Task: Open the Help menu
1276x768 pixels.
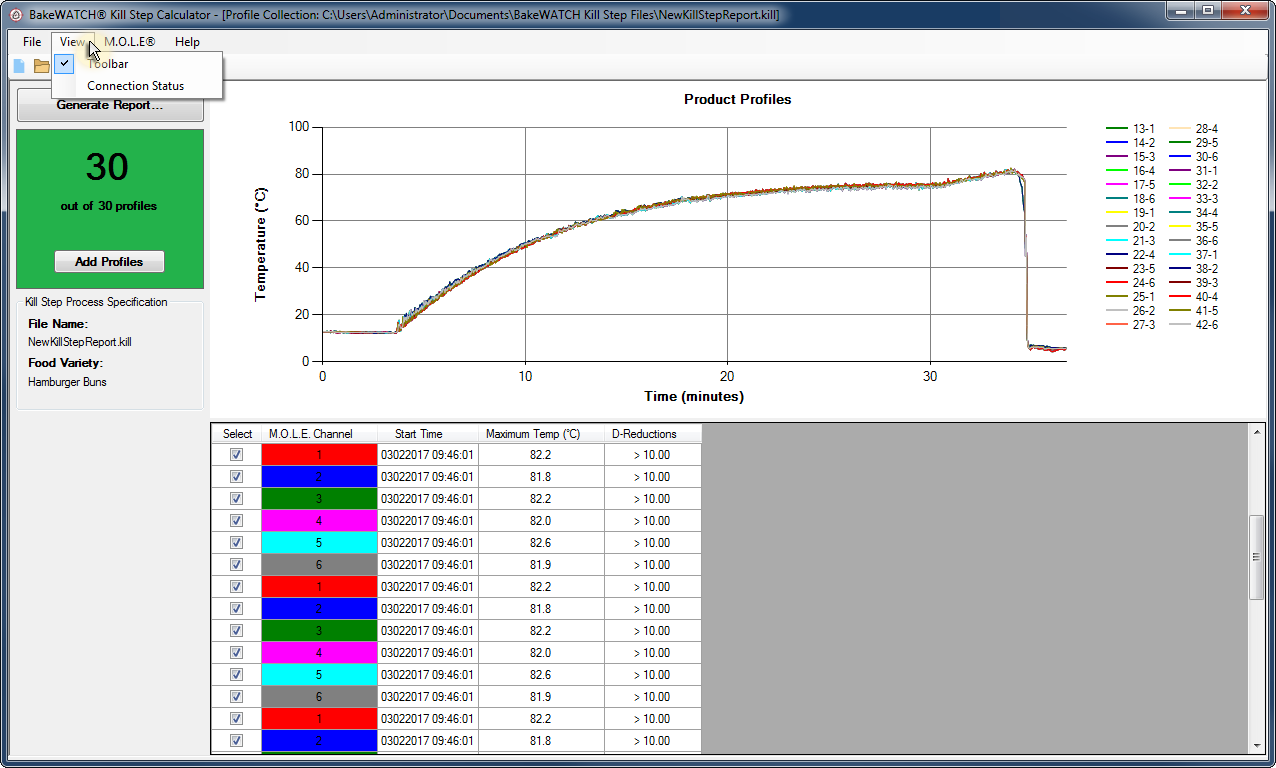Action: pos(187,42)
